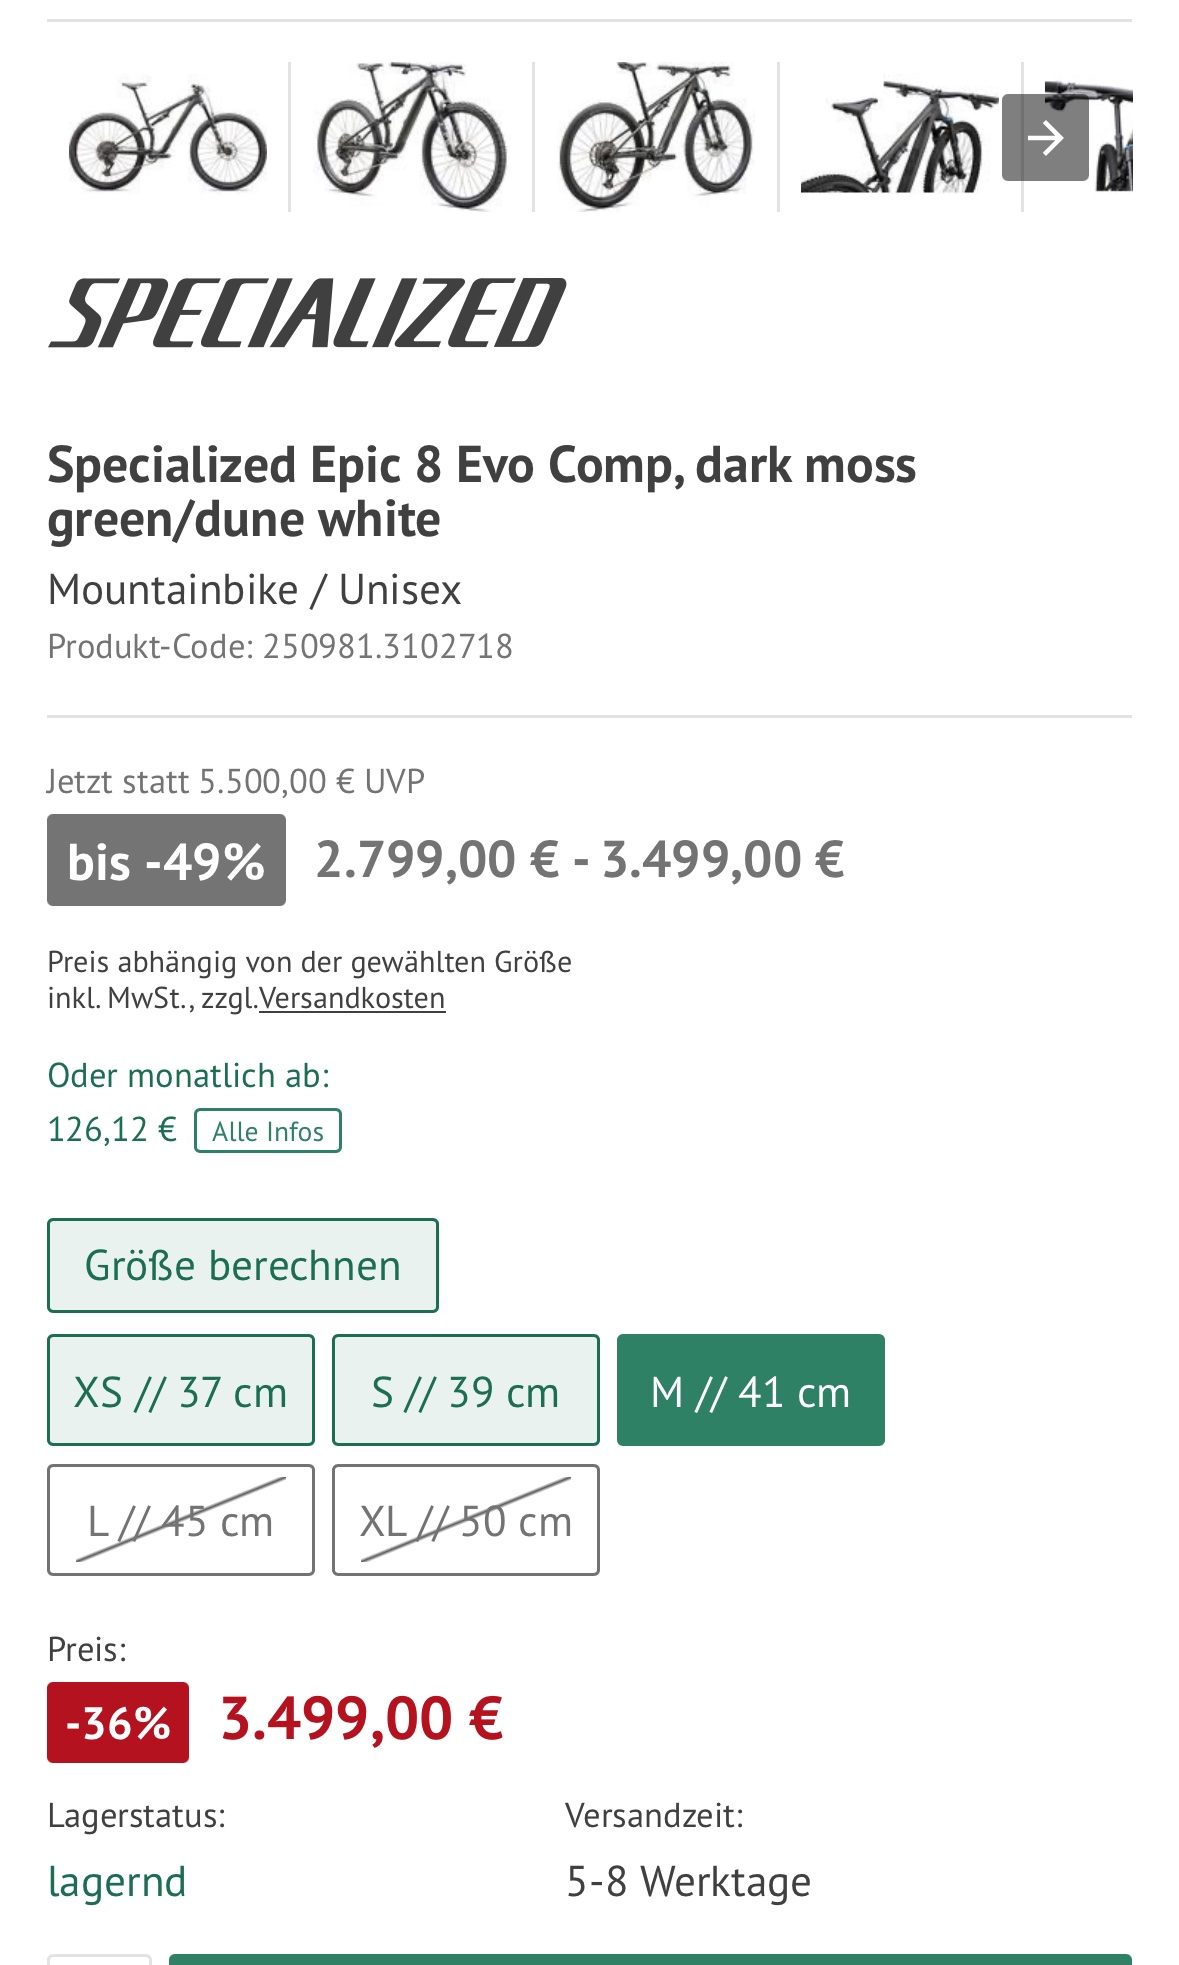The width and height of the screenshot is (1179, 1965).
Task: Click the green add-to-cart bar at the bottom
Action: click(650, 1959)
